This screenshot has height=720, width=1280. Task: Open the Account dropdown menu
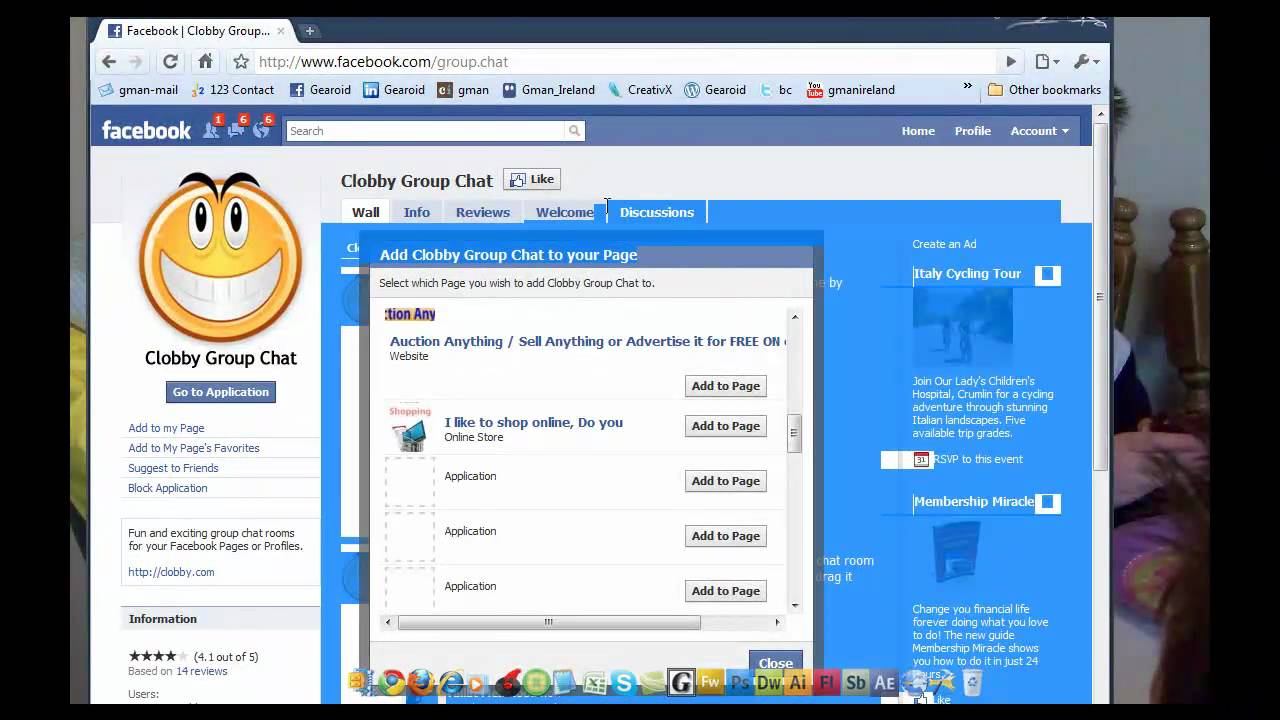(1039, 131)
